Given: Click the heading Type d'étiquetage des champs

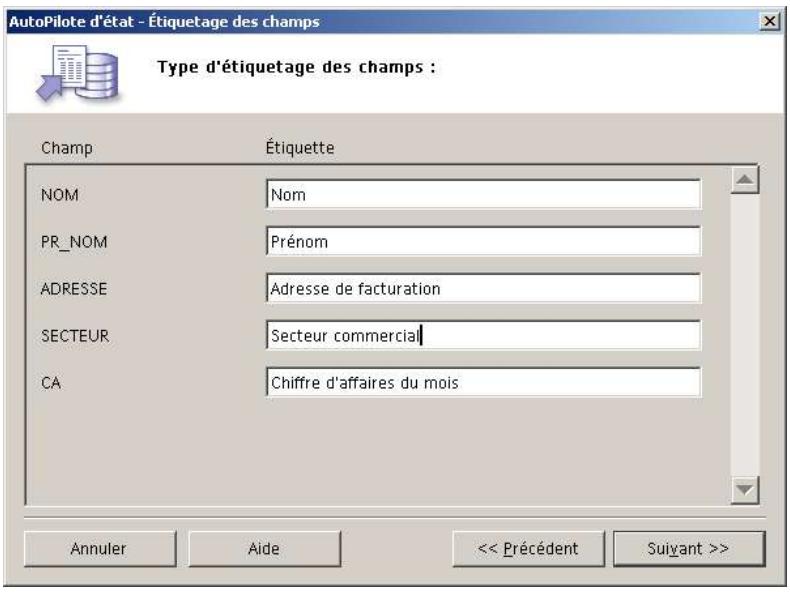Looking at the screenshot, I should pos(296,67).
